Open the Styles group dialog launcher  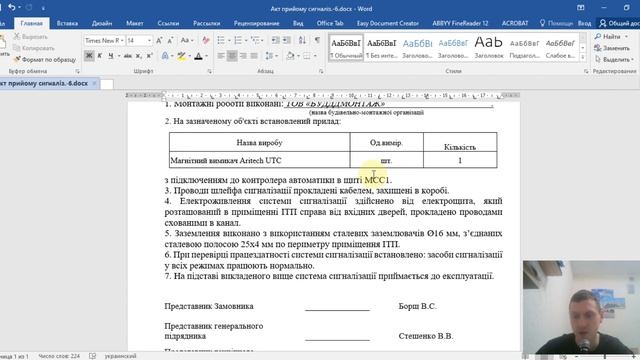point(586,71)
